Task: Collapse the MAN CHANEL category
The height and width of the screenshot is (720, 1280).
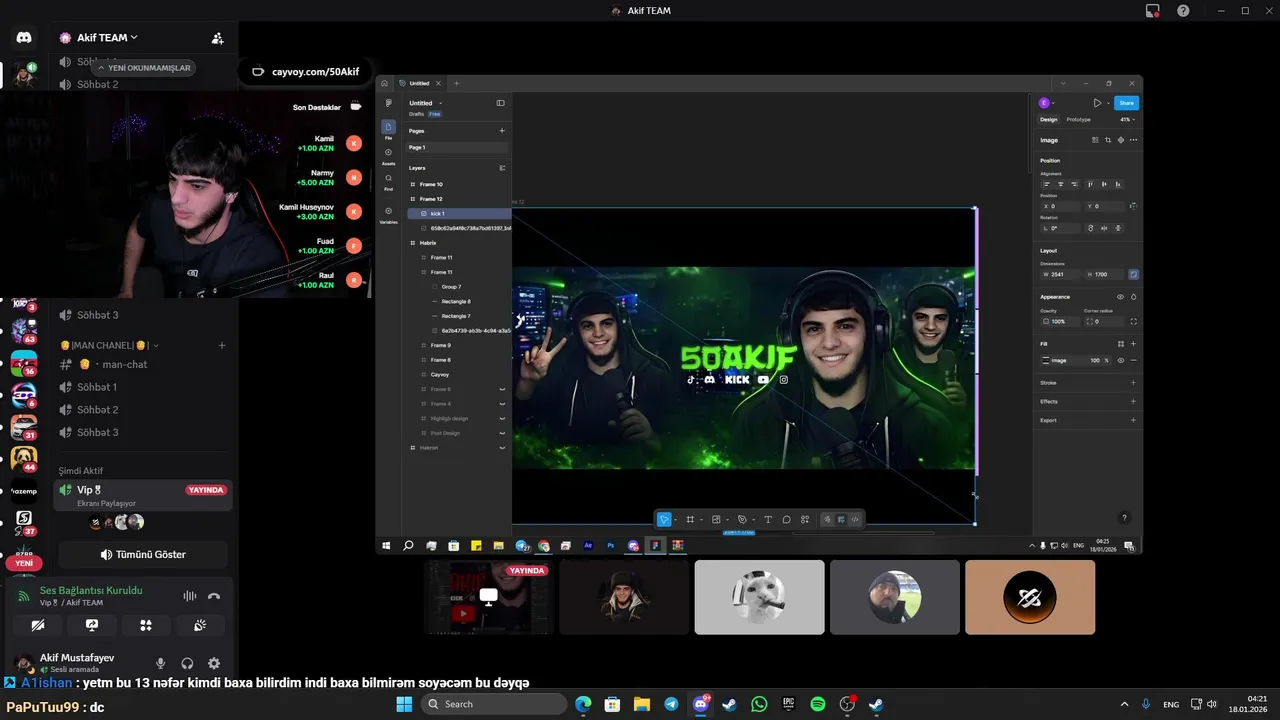Action: pos(108,345)
